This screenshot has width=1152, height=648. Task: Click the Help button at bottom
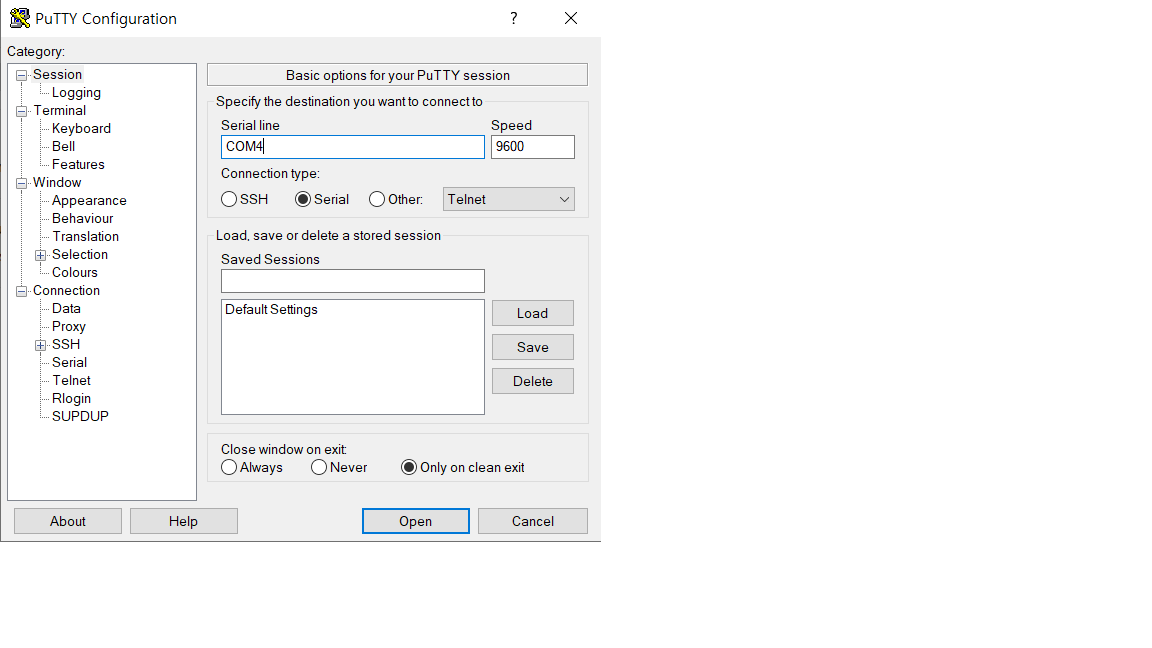click(184, 521)
